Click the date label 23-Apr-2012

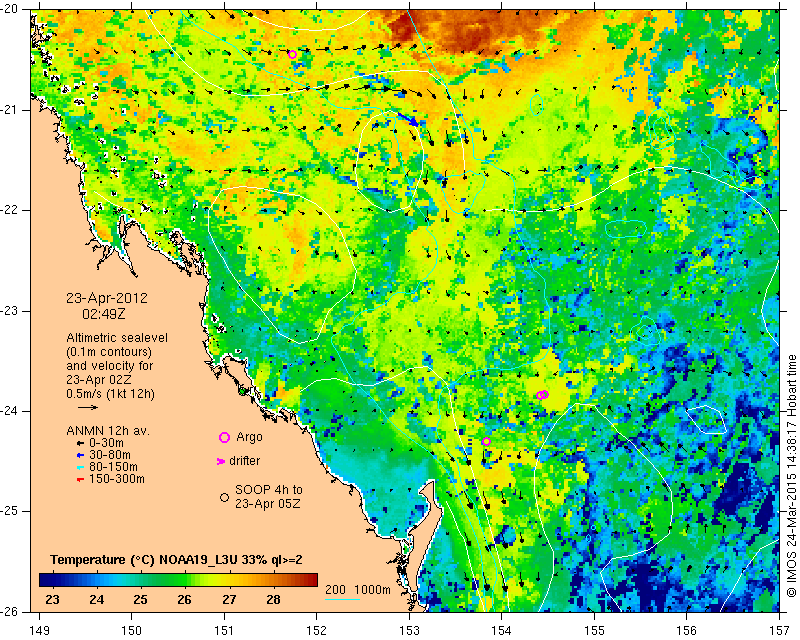pos(107,298)
